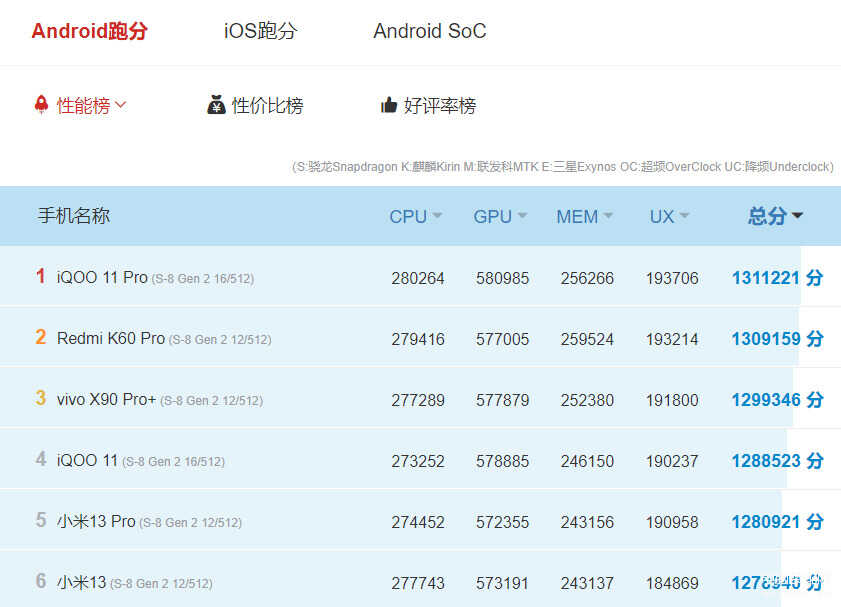Click the 手机名称 column header
The height and width of the screenshot is (607, 841).
pos(74,216)
